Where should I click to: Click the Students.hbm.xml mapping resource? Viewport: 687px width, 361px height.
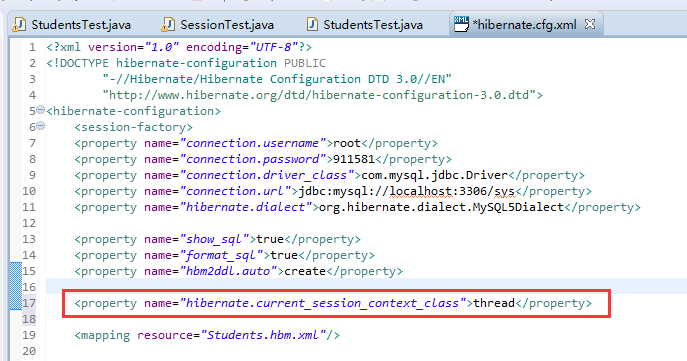263,335
